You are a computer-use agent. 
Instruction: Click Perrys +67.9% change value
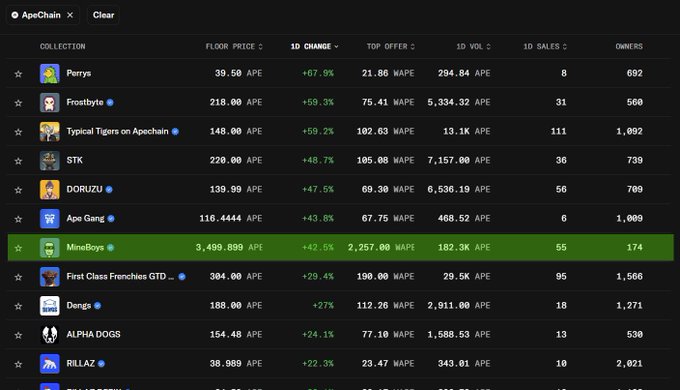317,73
